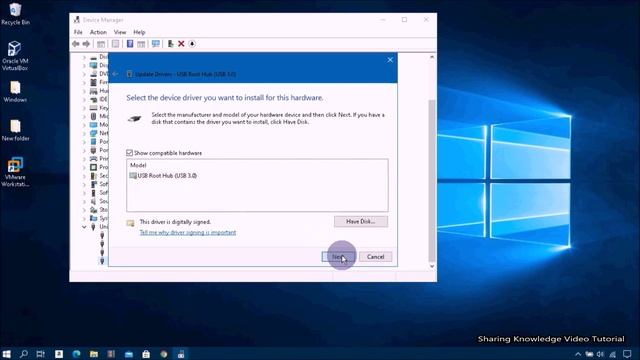Open the Windows Start menu
This screenshot has height=360, width=640.
coord(7,353)
